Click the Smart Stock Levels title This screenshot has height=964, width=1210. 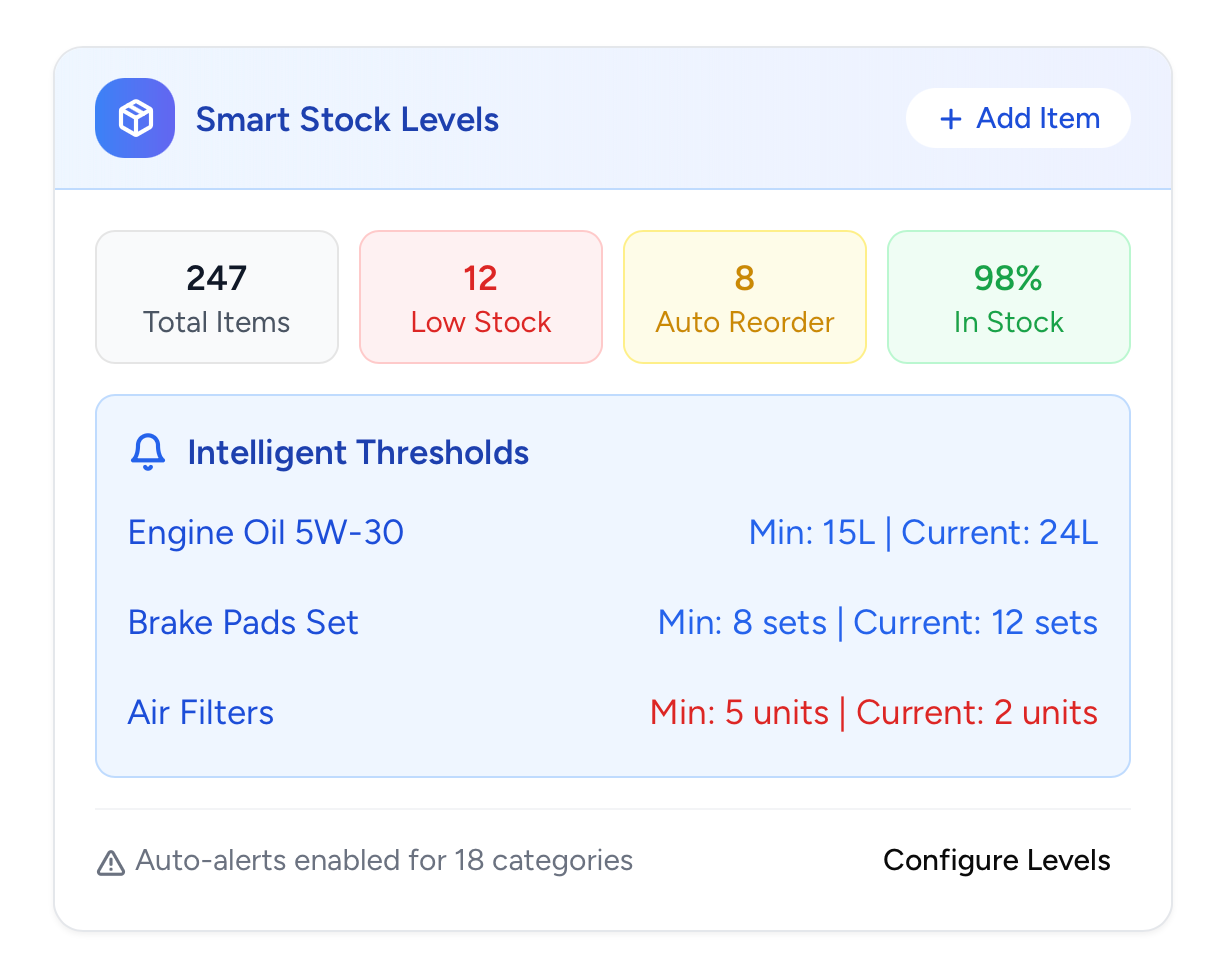(x=347, y=120)
